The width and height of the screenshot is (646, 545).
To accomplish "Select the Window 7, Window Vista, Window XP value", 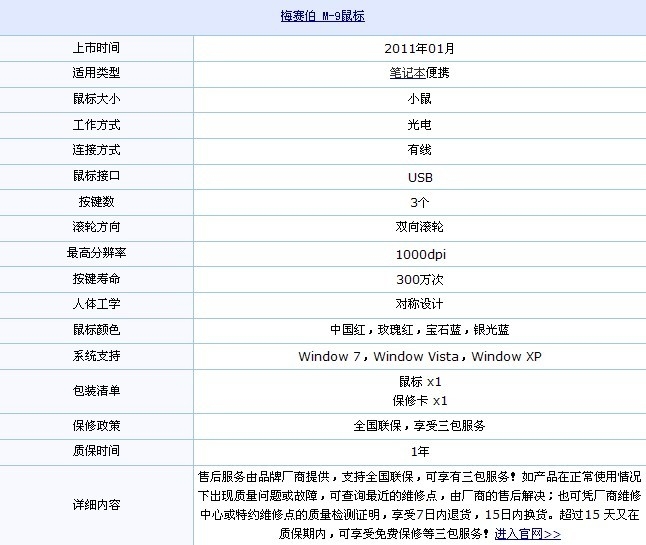I will click(x=420, y=356).
